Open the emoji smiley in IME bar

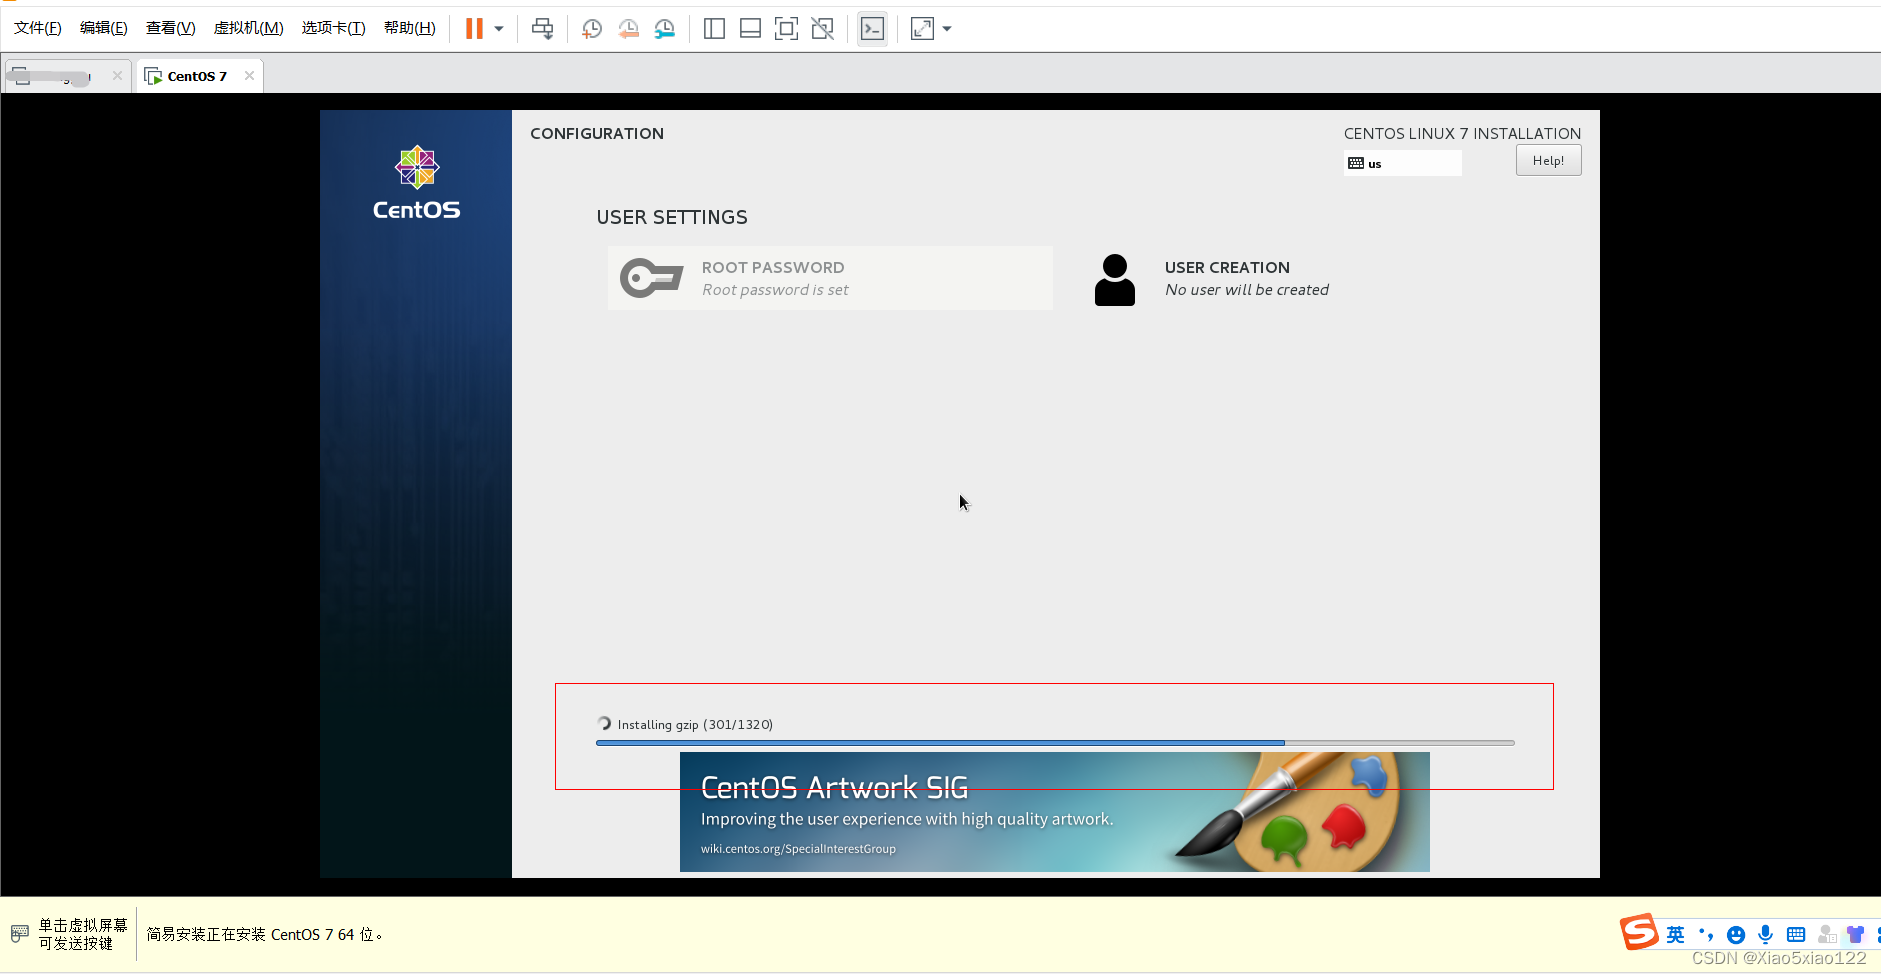1736,935
